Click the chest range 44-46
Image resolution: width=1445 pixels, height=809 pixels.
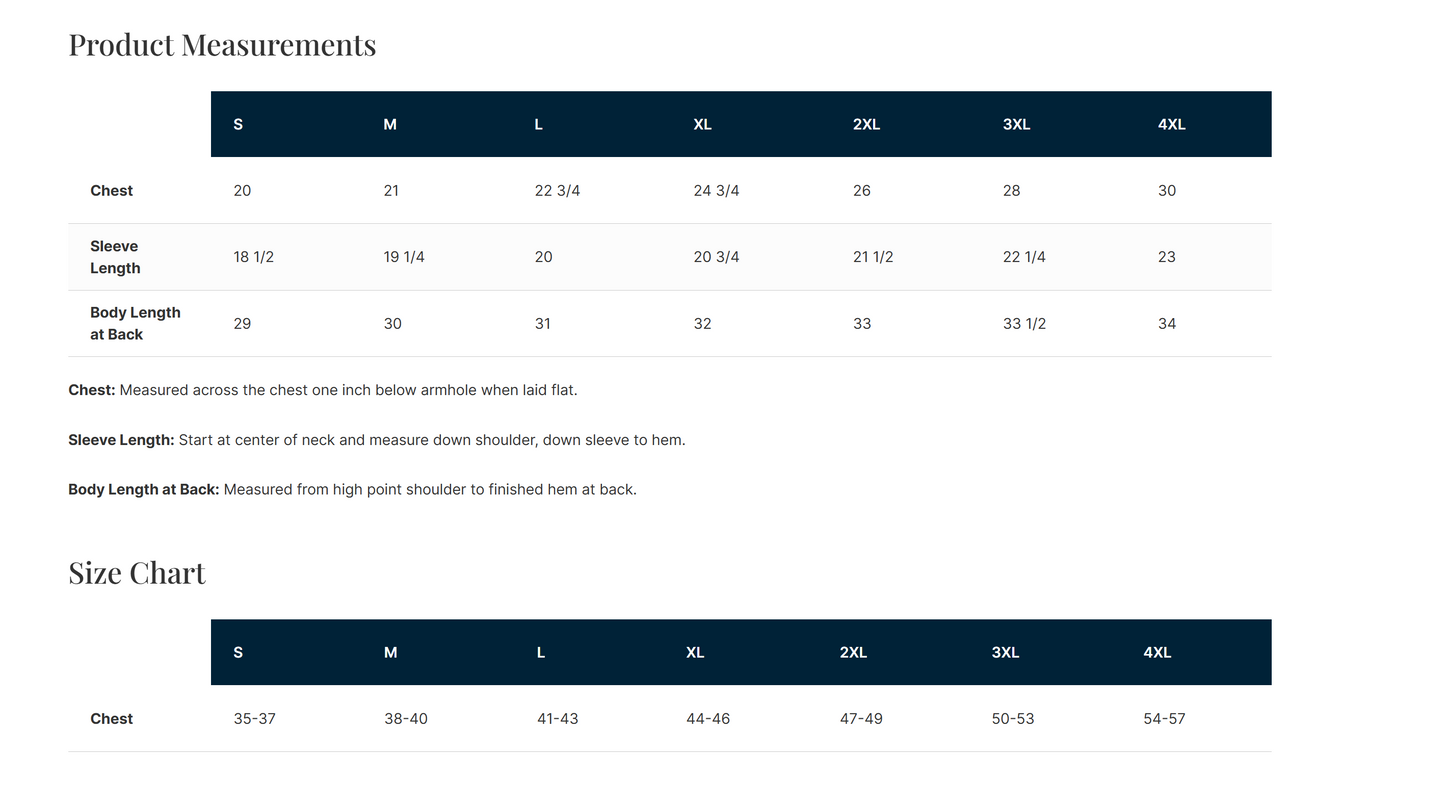[x=708, y=719]
